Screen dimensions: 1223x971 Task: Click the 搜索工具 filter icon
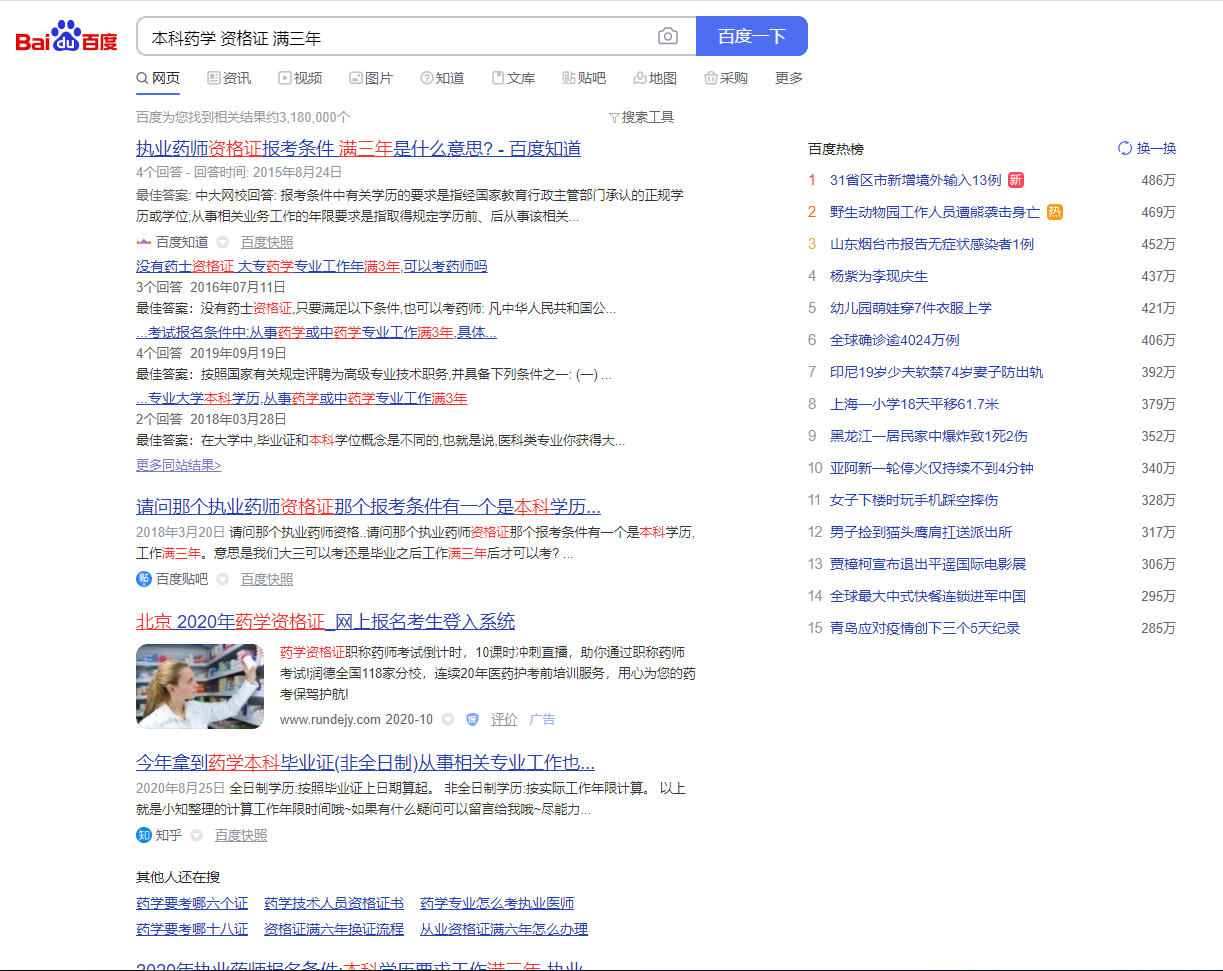point(614,118)
